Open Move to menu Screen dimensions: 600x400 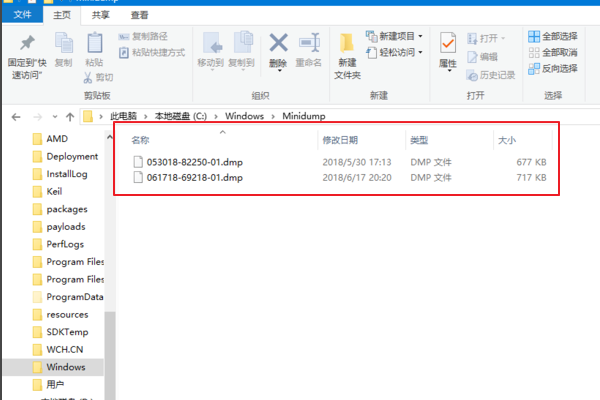[210, 51]
